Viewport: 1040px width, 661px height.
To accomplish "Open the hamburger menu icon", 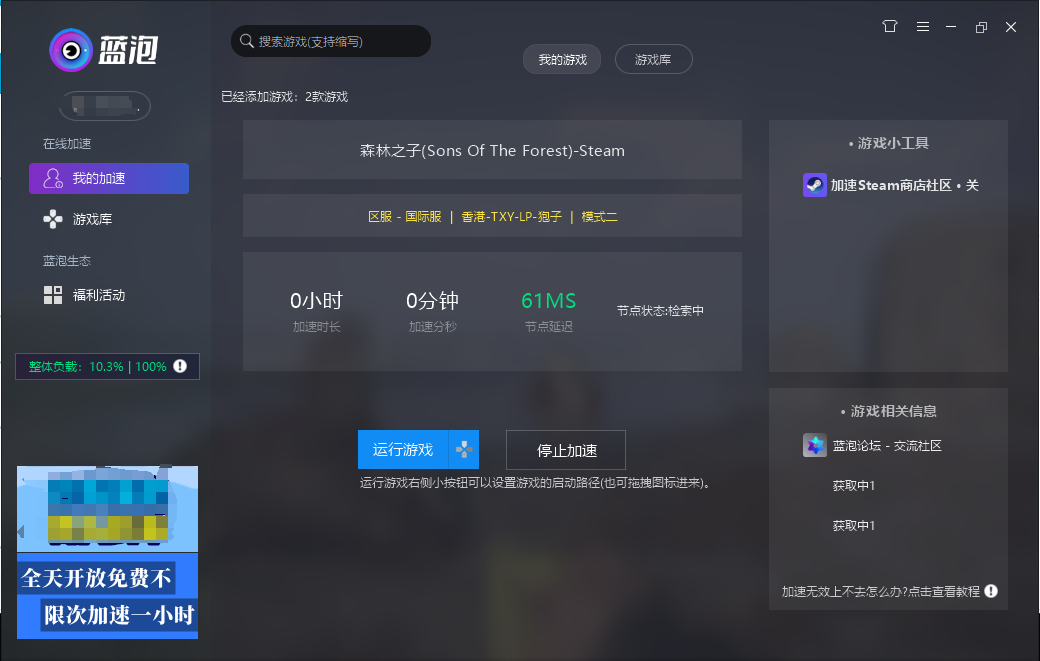I will 923,27.
